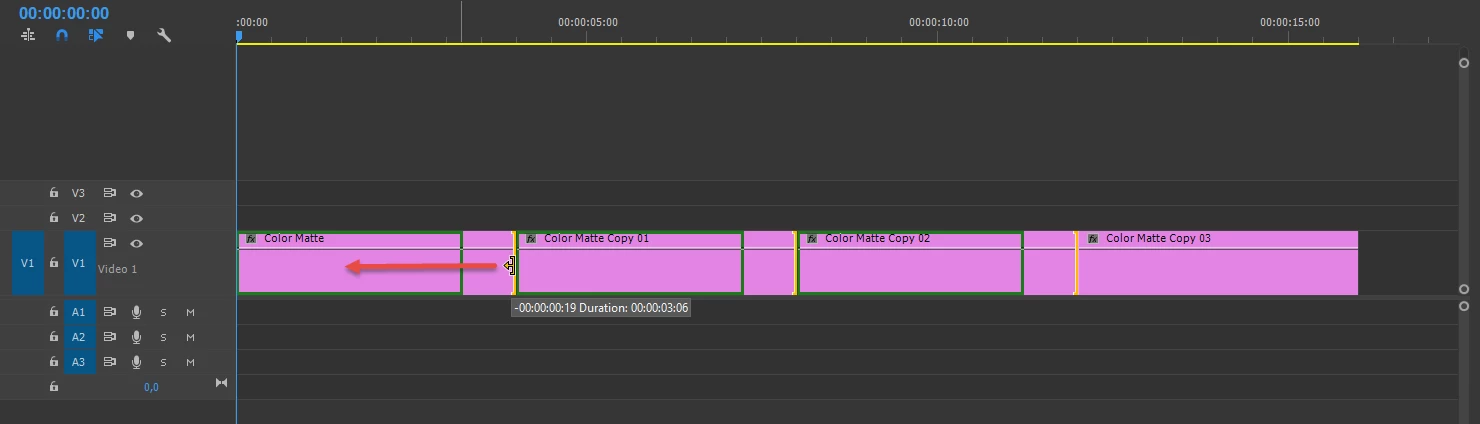Toggle the V2 track lock
Image resolution: width=1480 pixels, height=424 pixels.
click(54, 218)
